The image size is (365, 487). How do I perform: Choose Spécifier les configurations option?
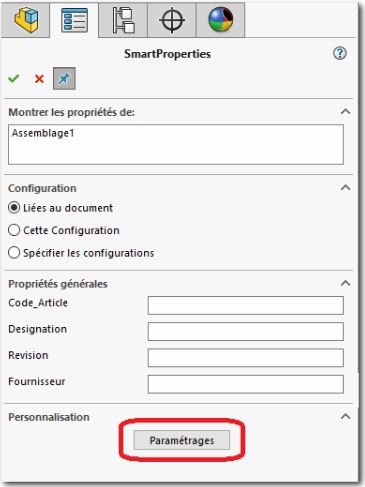point(81,253)
